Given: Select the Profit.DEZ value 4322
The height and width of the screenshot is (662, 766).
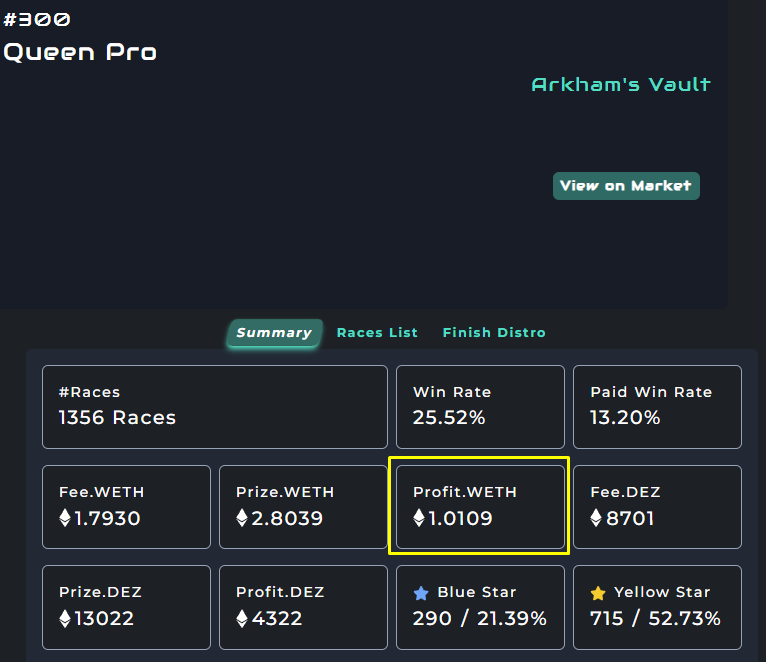Looking at the screenshot, I should point(277,619).
